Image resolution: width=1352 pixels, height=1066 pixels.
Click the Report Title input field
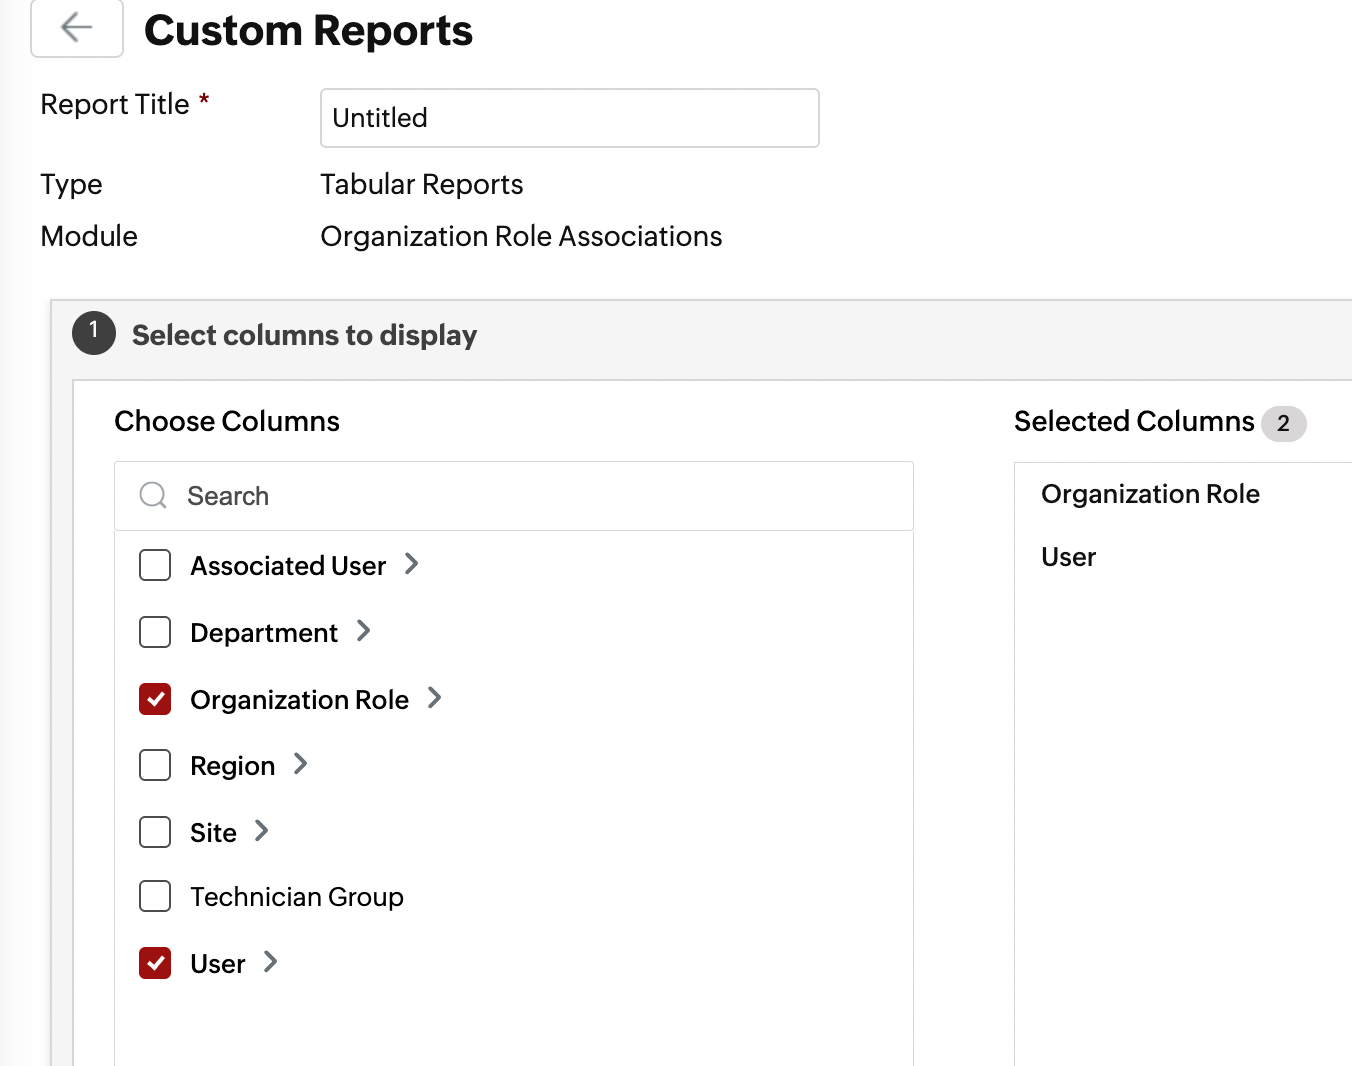(x=569, y=118)
